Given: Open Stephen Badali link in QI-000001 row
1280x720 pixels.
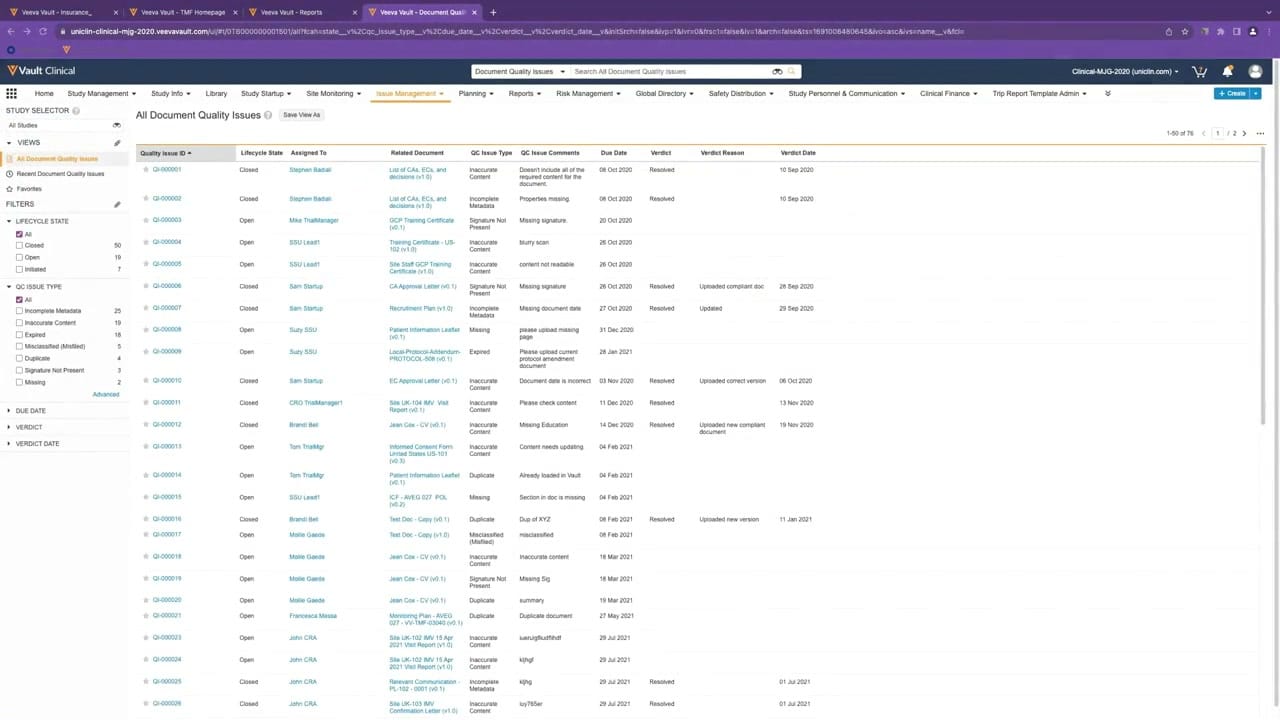Looking at the screenshot, I should (x=310, y=170).
